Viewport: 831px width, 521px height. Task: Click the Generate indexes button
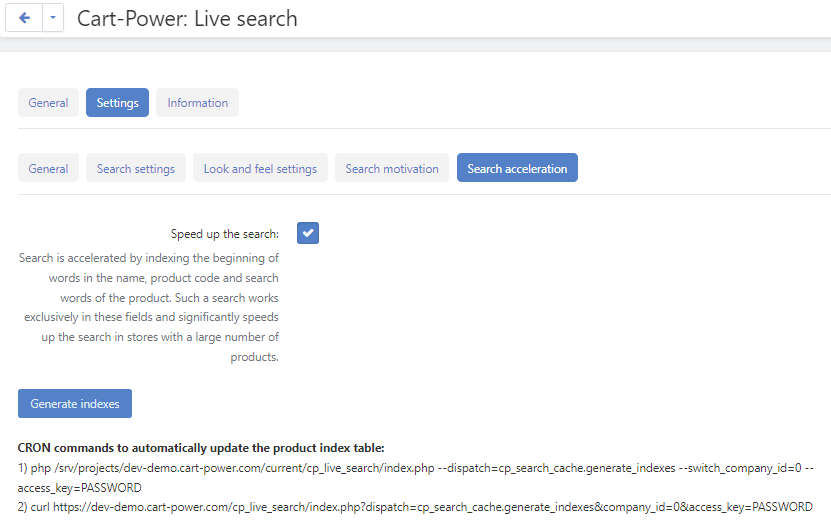(x=75, y=404)
